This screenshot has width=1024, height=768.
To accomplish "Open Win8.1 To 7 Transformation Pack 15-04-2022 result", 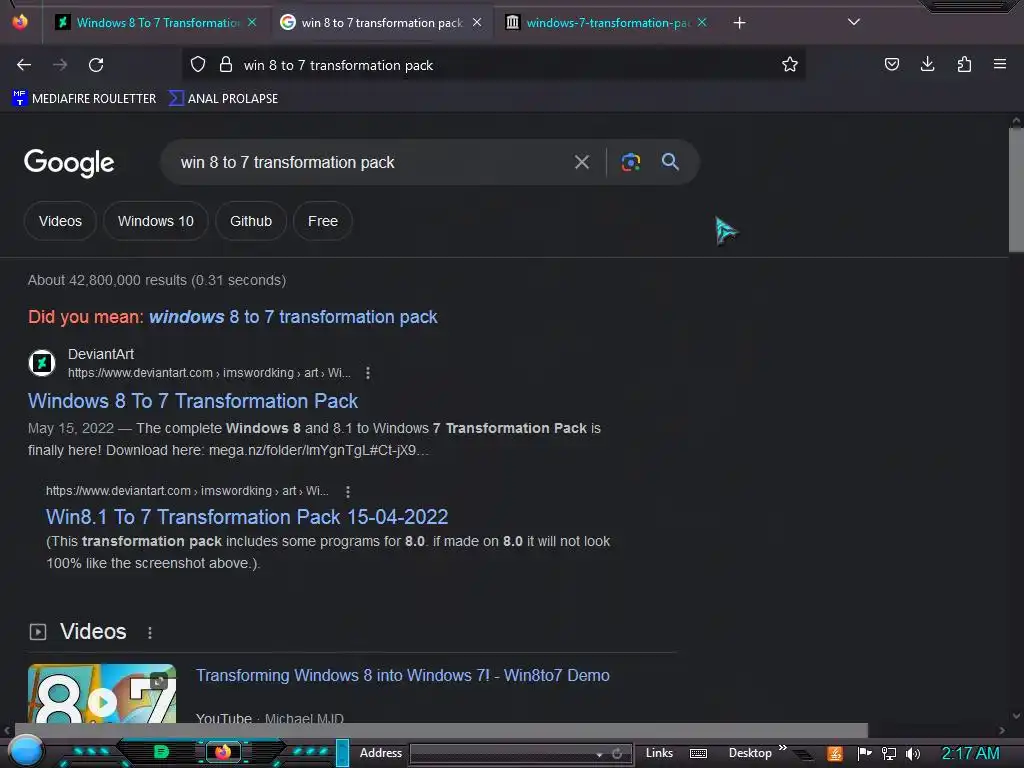I will click(247, 517).
